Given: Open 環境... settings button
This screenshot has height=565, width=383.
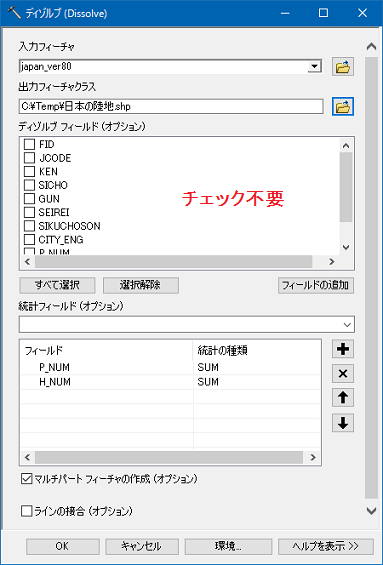Looking at the screenshot, I should click(228, 546).
